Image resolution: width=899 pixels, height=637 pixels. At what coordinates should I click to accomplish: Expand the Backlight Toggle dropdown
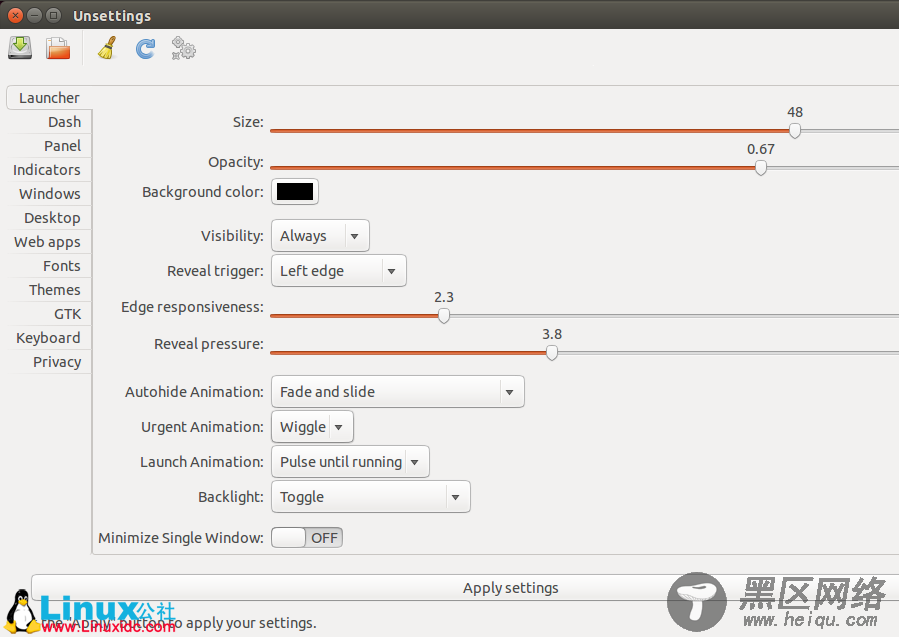pos(370,497)
